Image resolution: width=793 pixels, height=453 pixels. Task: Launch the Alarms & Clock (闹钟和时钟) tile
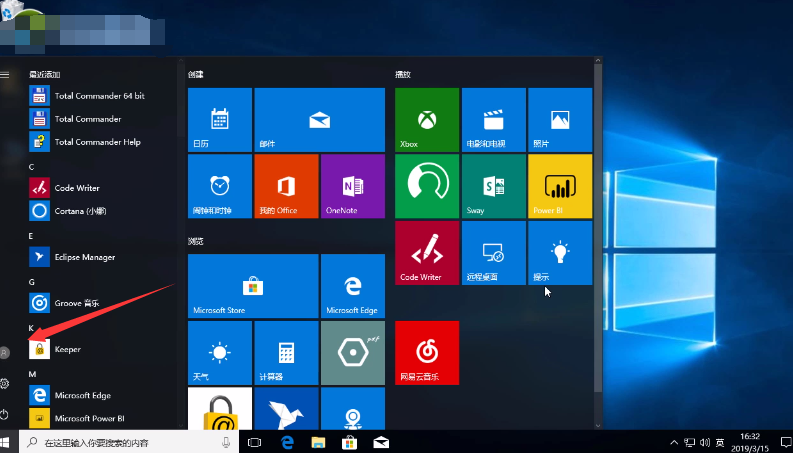219,186
